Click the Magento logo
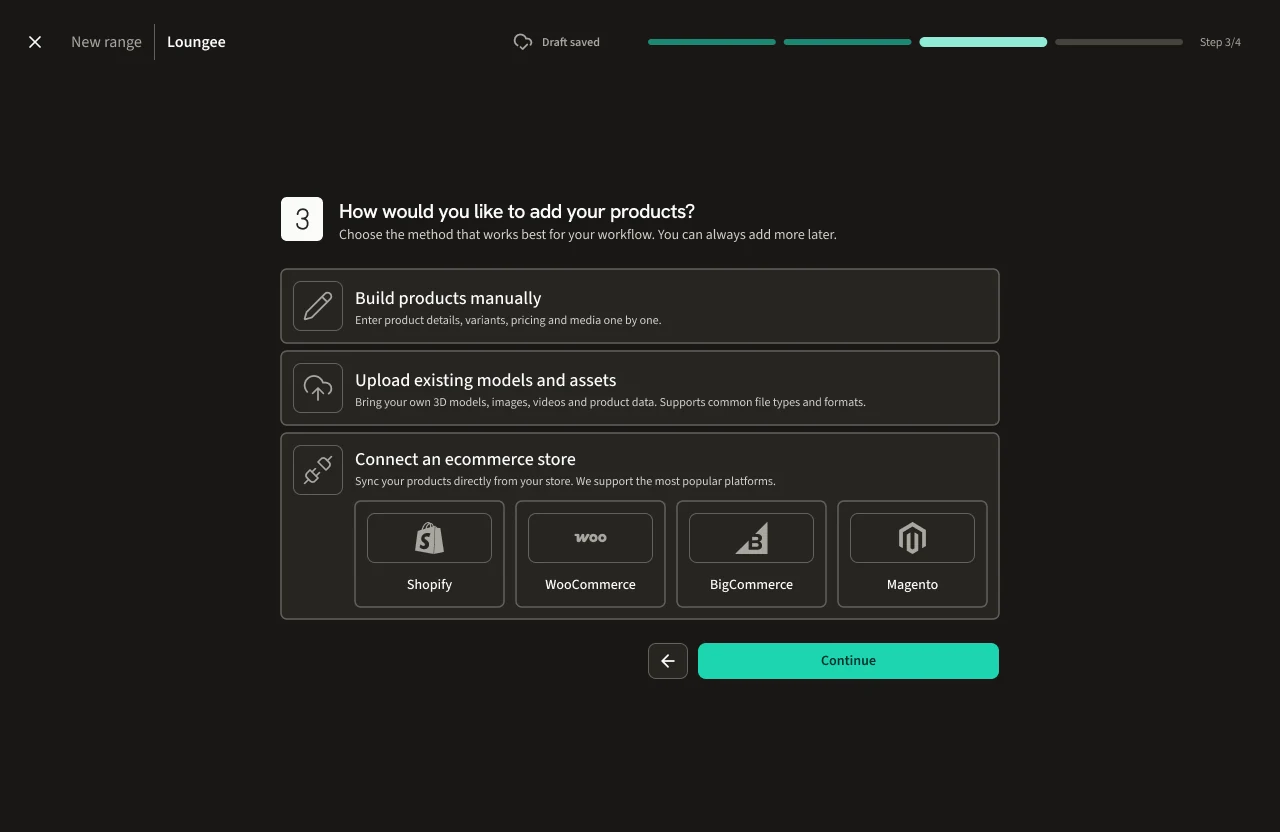 (x=912, y=538)
